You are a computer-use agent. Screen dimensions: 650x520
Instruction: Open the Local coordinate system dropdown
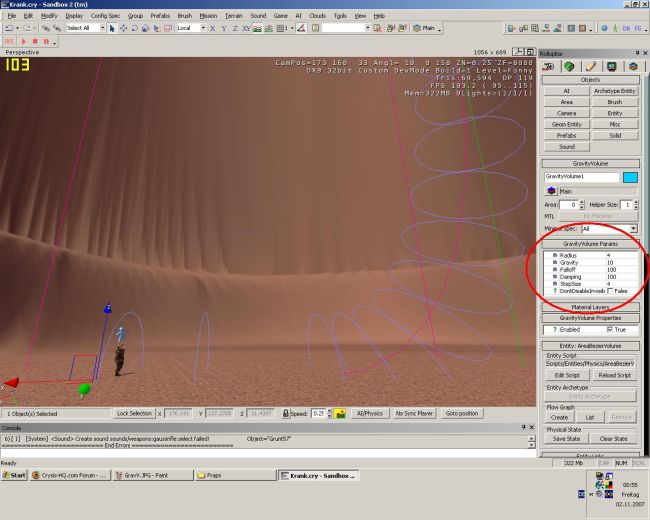click(x=203, y=28)
